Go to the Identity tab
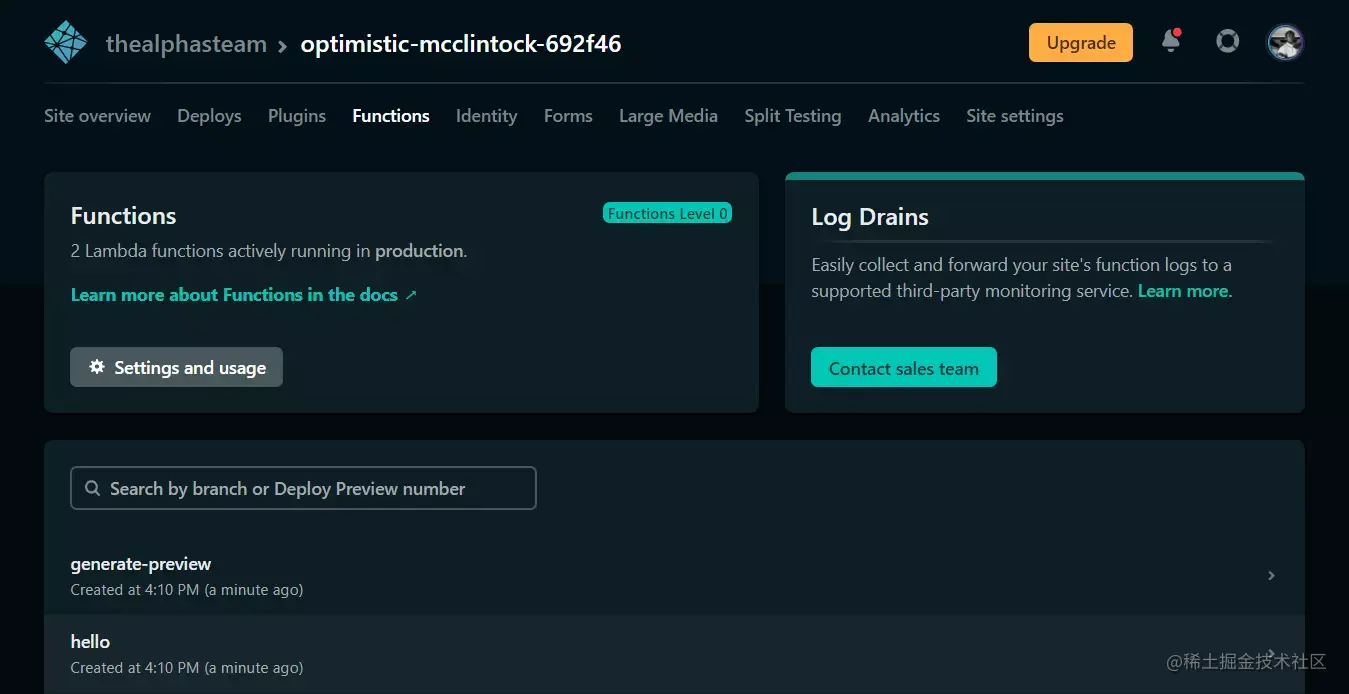 coord(486,116)
